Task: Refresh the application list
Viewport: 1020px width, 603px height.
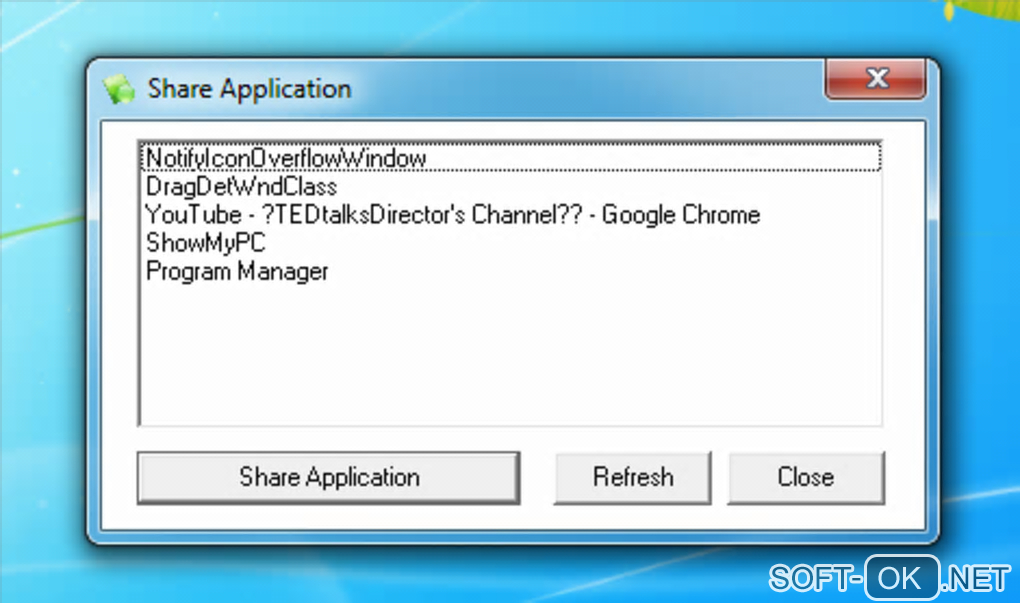Action: [x=632, y=477]
